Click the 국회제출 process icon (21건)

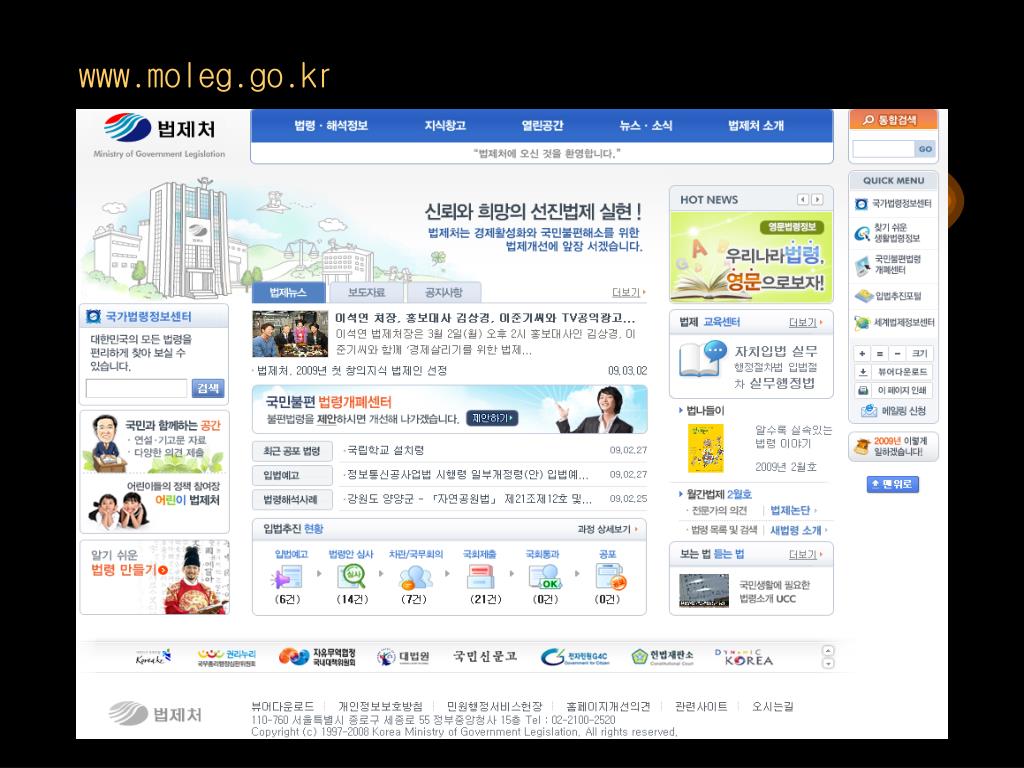tap(481, 578)
